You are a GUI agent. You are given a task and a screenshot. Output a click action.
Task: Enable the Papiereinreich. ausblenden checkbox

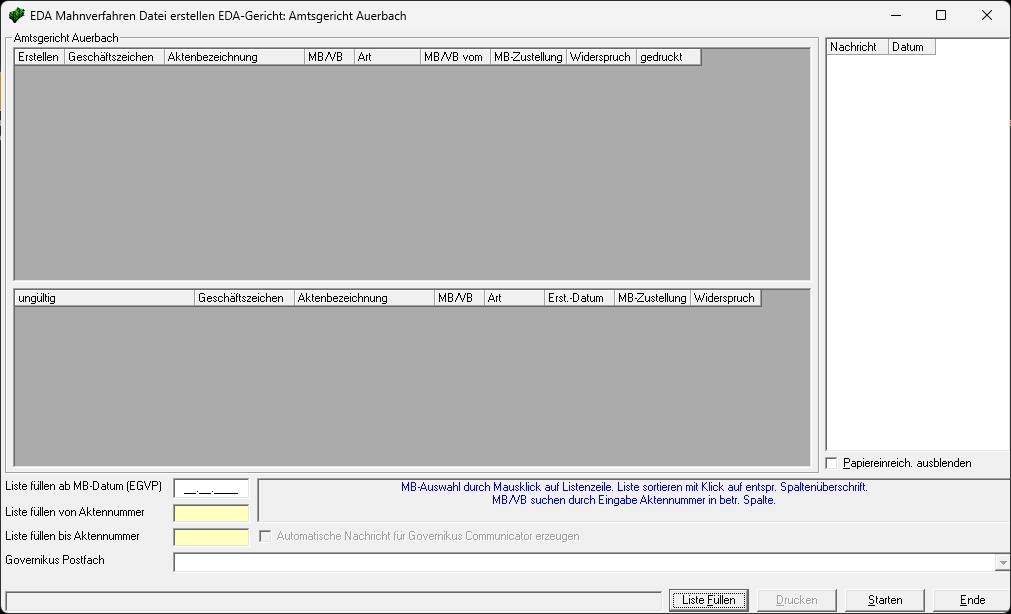(832, 463)
